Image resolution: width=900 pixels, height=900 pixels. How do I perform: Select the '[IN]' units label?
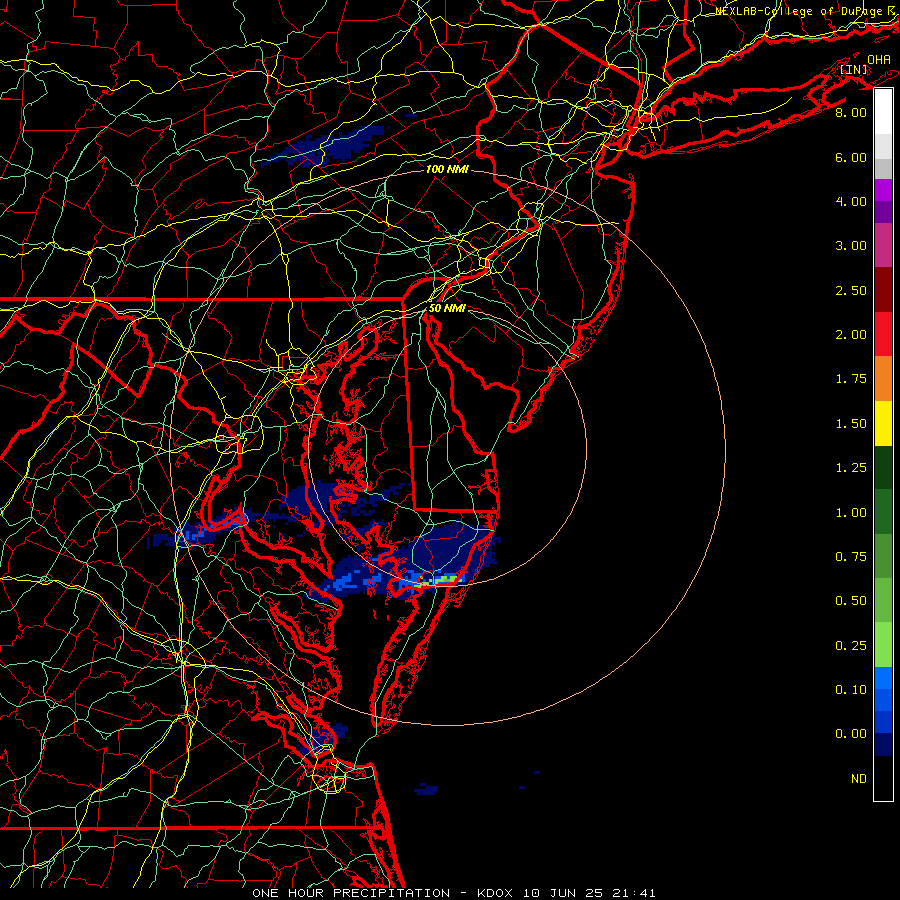click(854, 70)
